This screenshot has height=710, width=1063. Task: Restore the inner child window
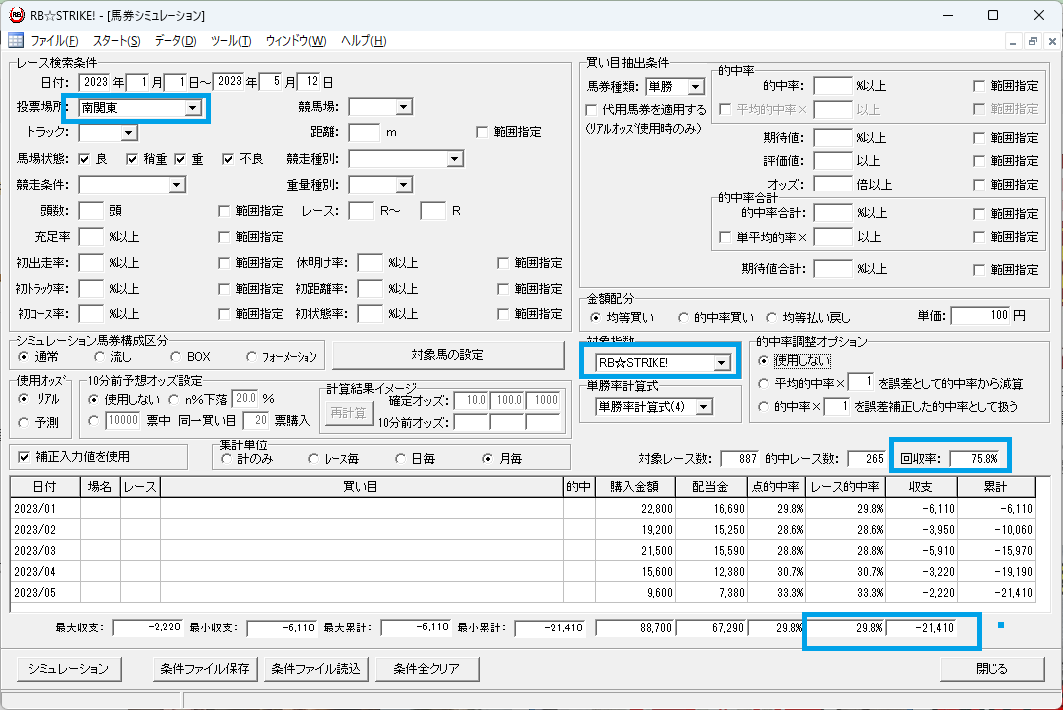[1032, 41]
